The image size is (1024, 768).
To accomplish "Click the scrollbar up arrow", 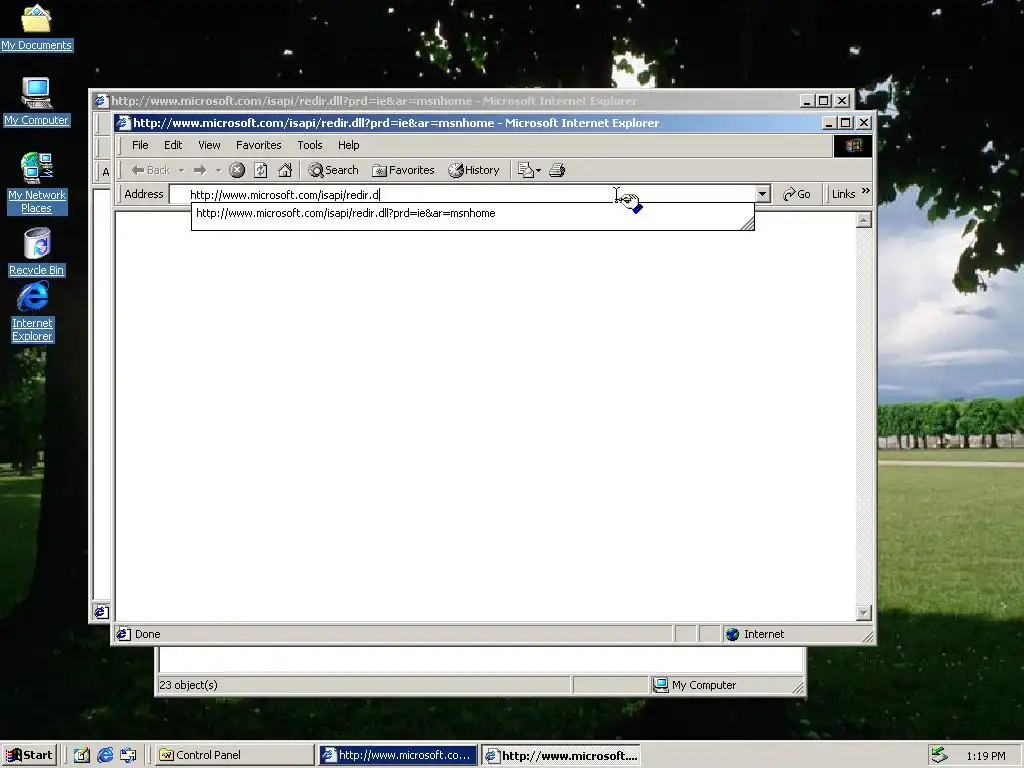I will 863,220.
